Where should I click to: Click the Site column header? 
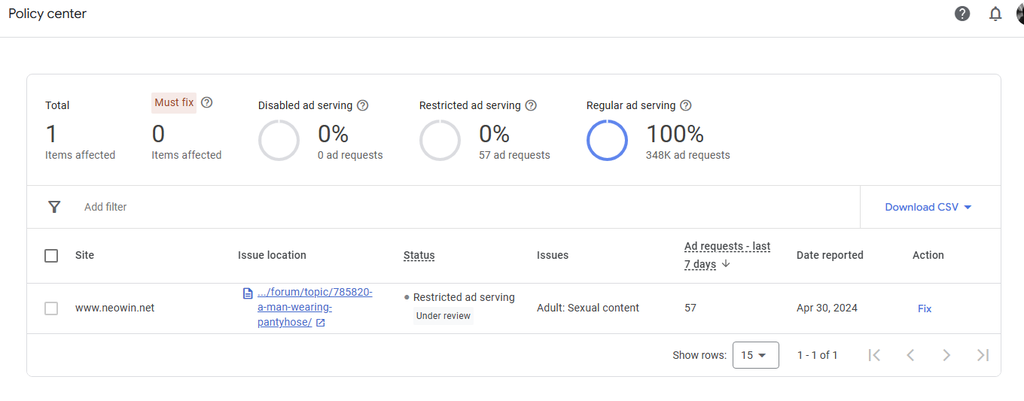[x=84, y=255]
